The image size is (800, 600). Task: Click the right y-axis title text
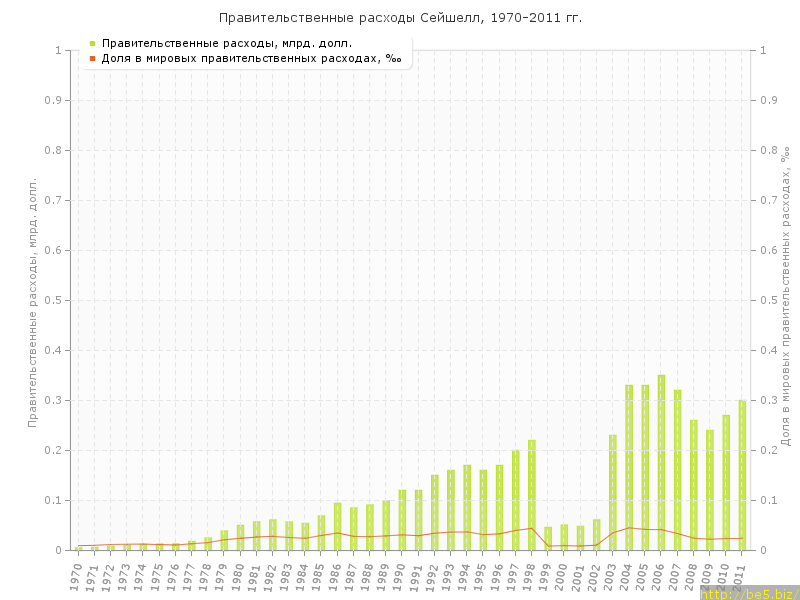tap(786, 296)
